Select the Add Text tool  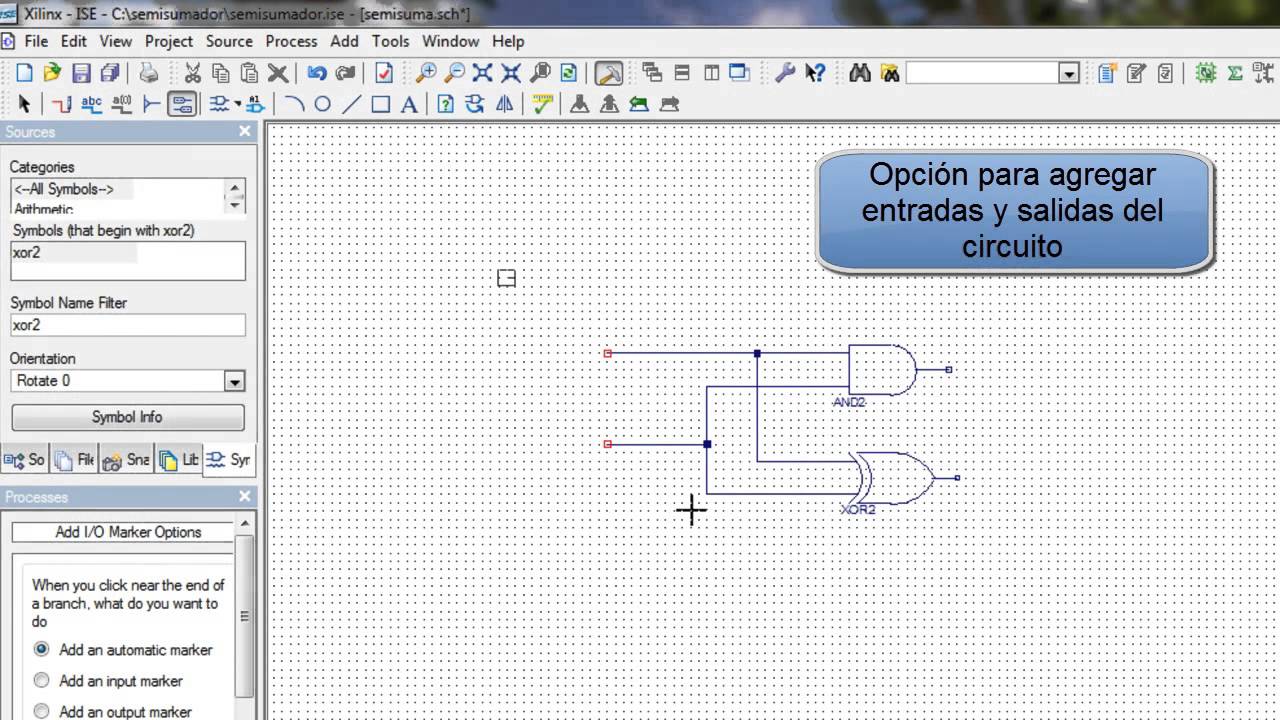(409, 104)
